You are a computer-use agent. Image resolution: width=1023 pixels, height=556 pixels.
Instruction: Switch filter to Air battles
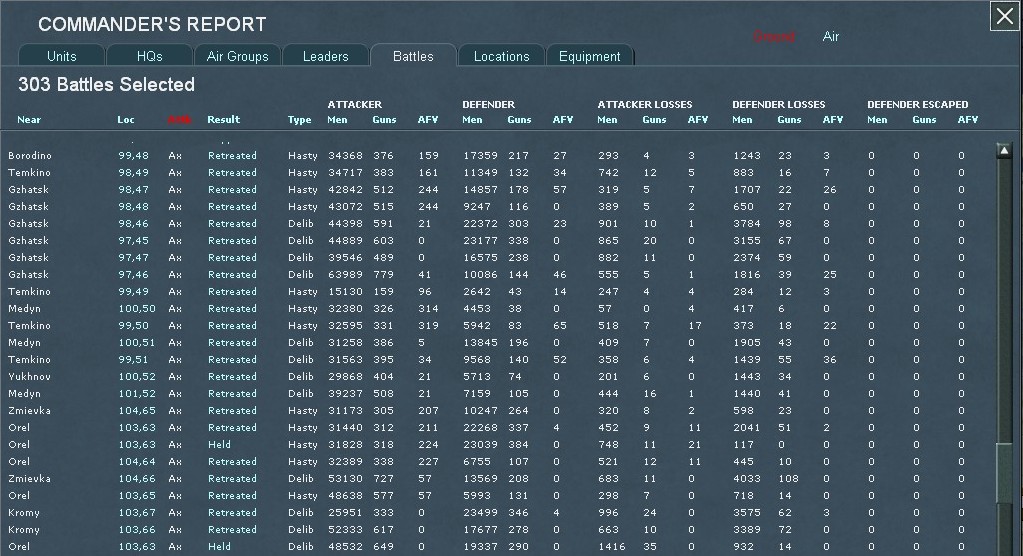[830, 37]
